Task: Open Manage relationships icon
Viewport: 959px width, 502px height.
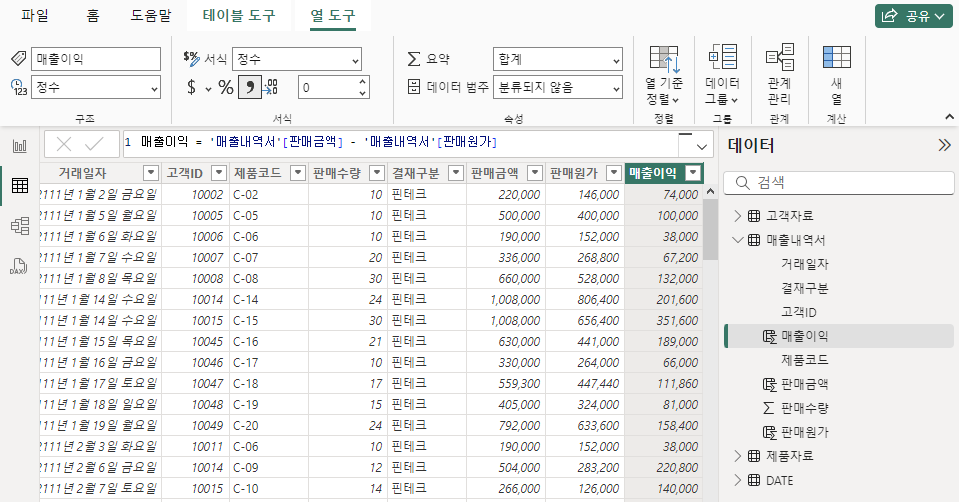Action: 780,57
